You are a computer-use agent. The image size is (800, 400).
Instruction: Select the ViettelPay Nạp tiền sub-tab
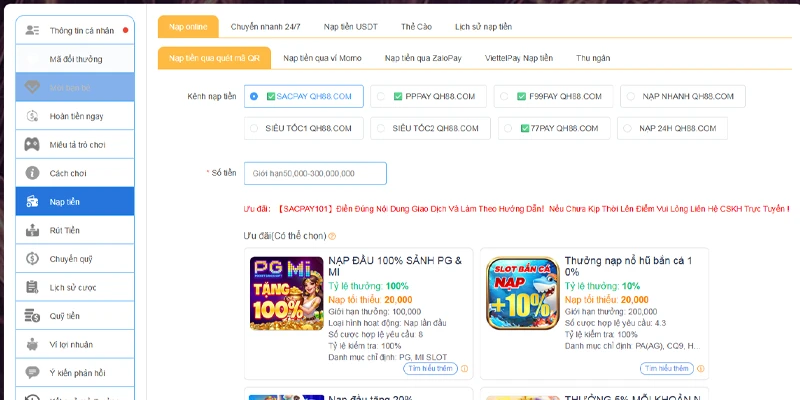point(518,58)
